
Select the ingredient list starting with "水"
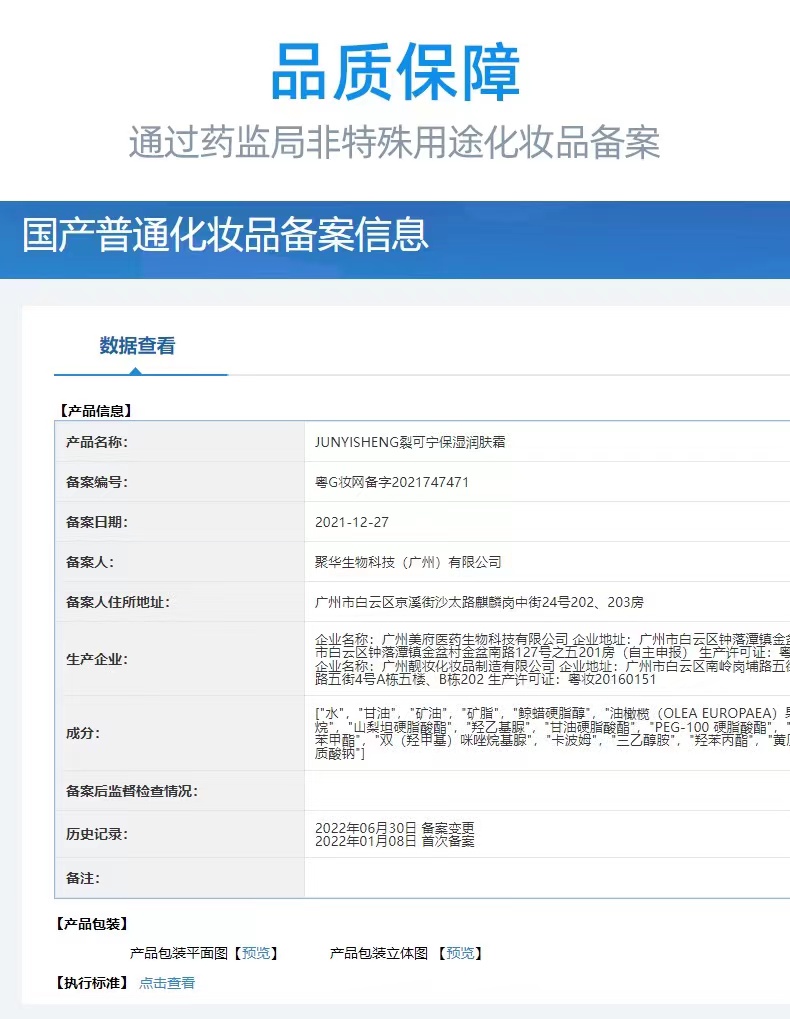[x=552, y=734]
